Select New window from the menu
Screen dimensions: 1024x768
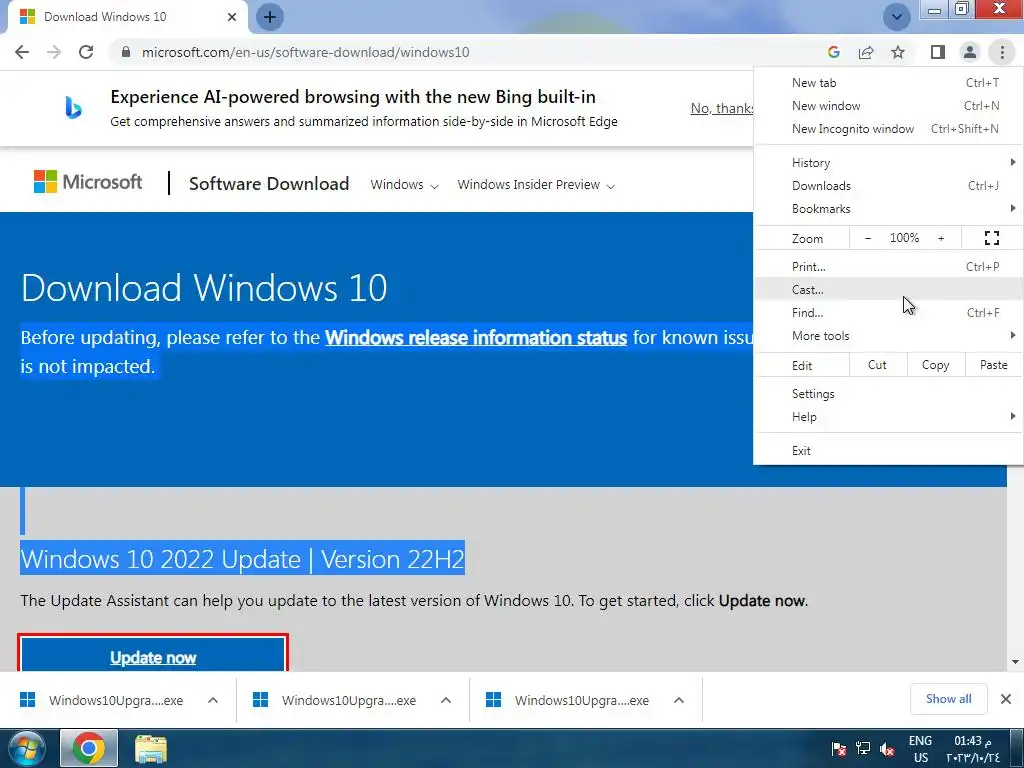pyautogui.click(x=889, y=106)
